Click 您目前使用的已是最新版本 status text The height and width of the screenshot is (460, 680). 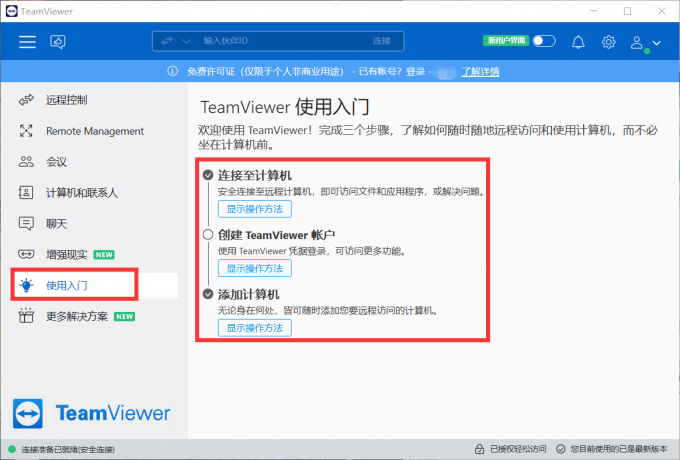[x=619, y=449]
